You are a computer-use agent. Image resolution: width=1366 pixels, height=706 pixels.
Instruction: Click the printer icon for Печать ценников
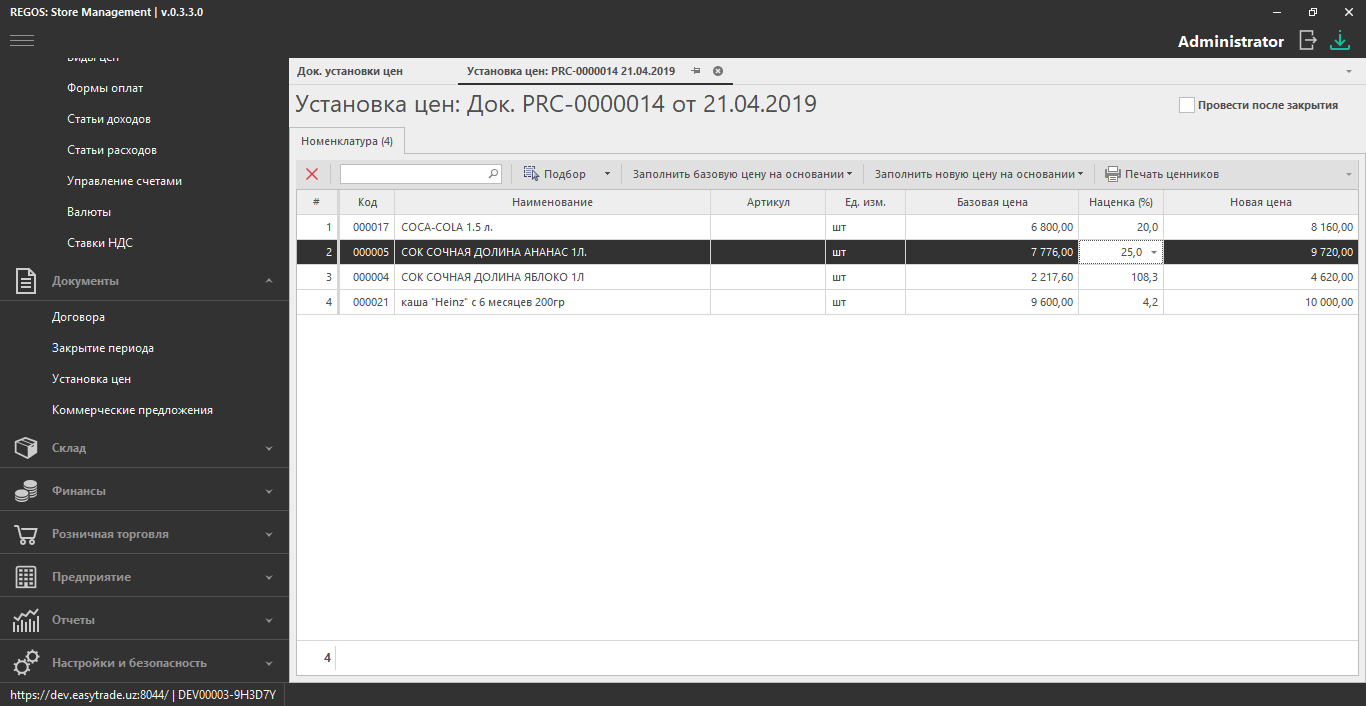pos(1112,174)
